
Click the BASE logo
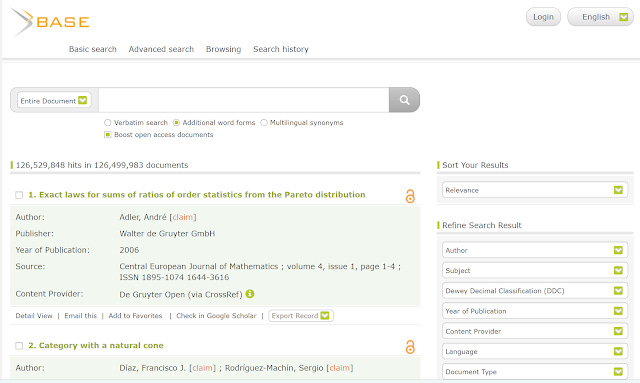50,22
